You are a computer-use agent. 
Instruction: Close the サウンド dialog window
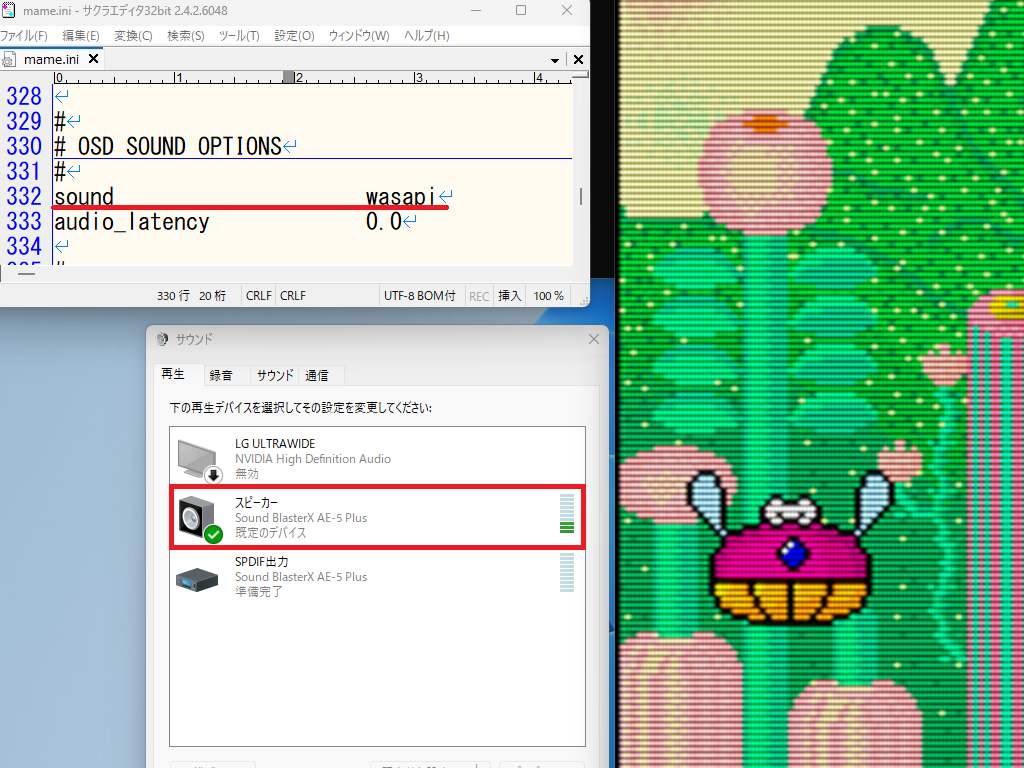(x=594, y=340)
